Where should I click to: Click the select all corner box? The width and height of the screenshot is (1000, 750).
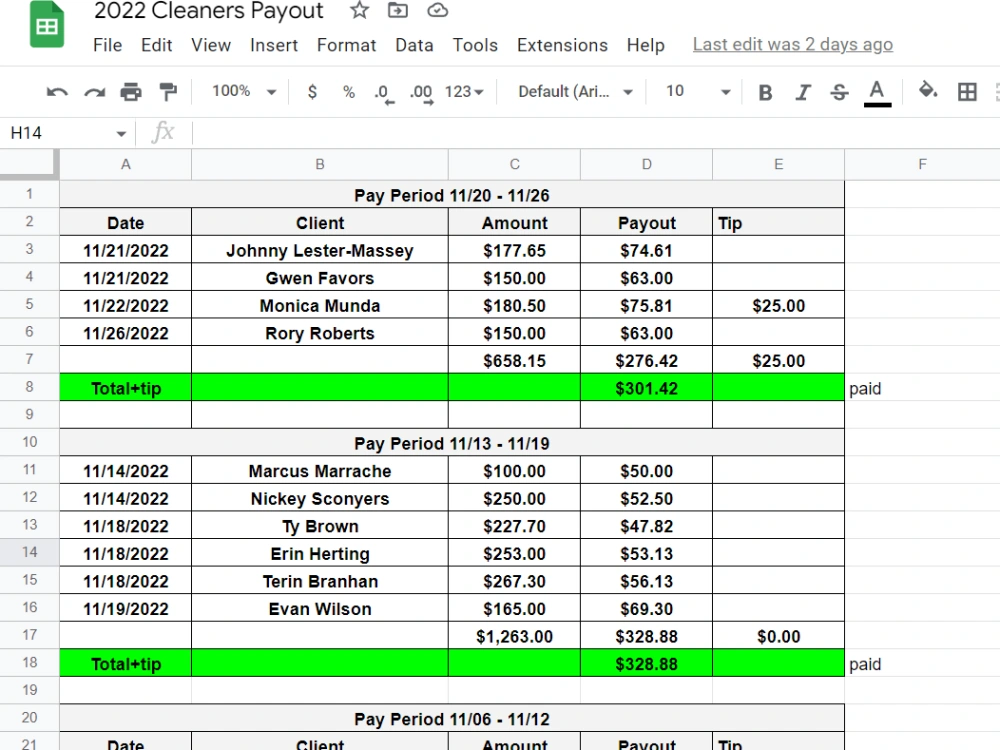29,165
